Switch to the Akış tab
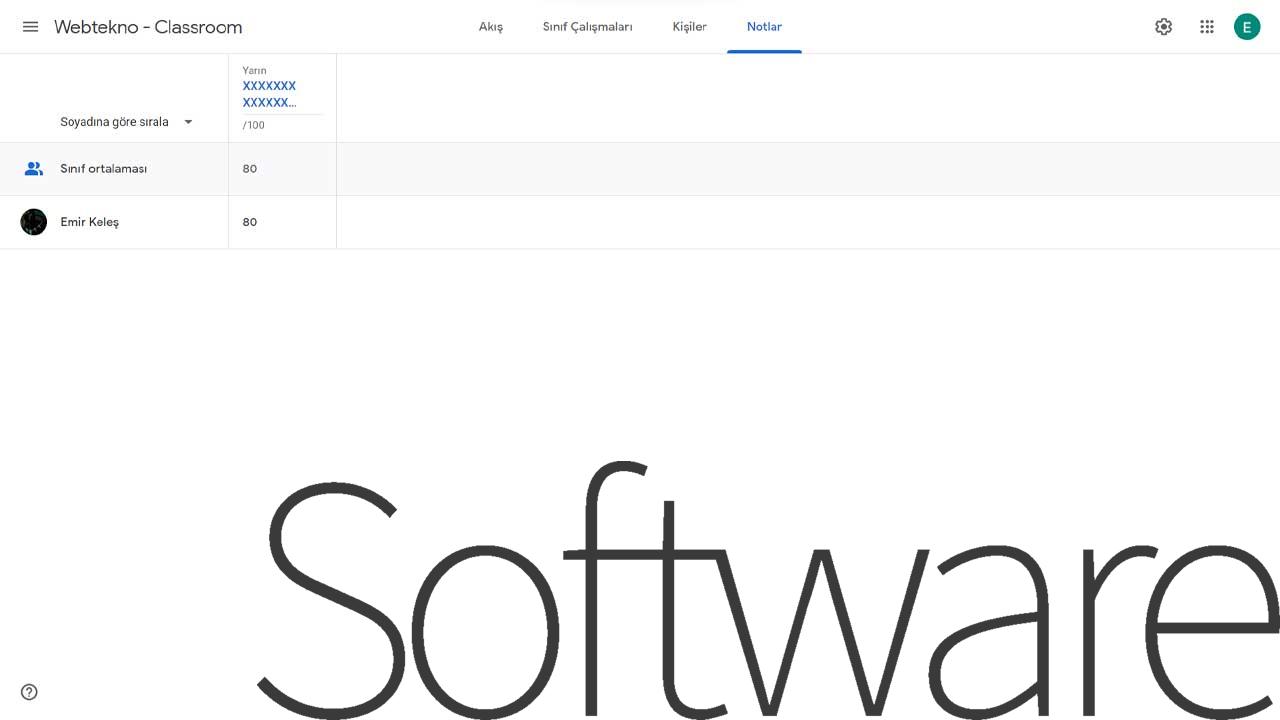1280x720 pixels. (491, 27)
